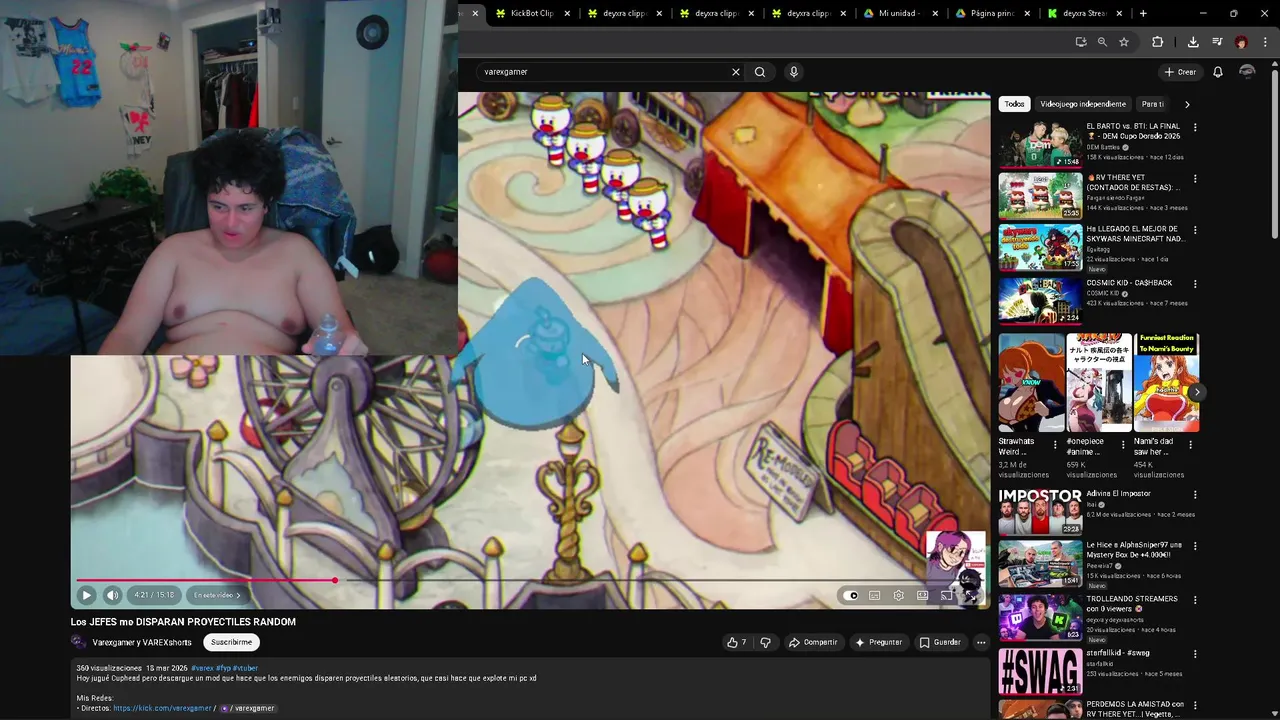Open more actions three-dot menu under video

coord(981,642)
